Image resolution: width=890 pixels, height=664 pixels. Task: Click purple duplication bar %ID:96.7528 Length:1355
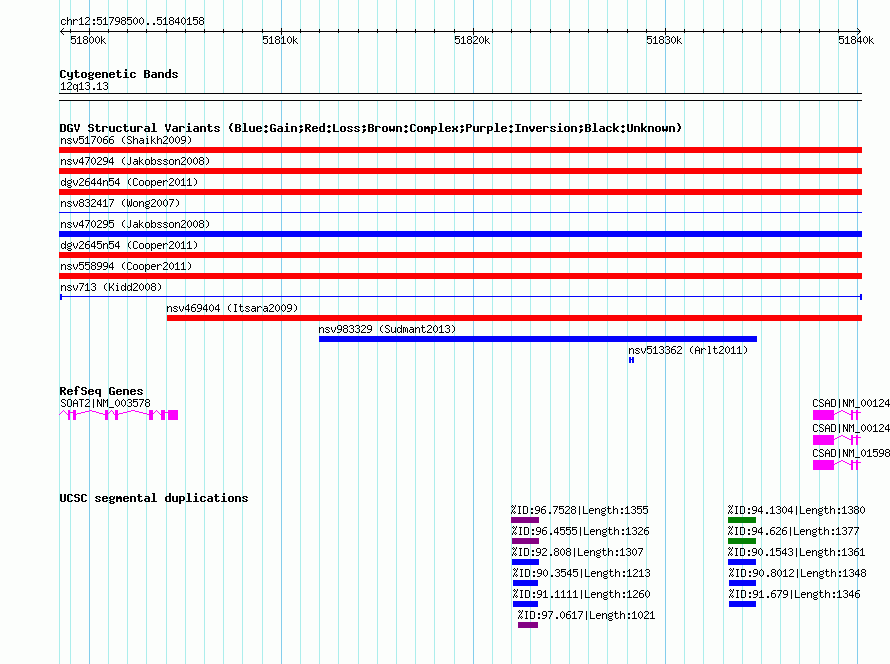[x=524, y=520]
